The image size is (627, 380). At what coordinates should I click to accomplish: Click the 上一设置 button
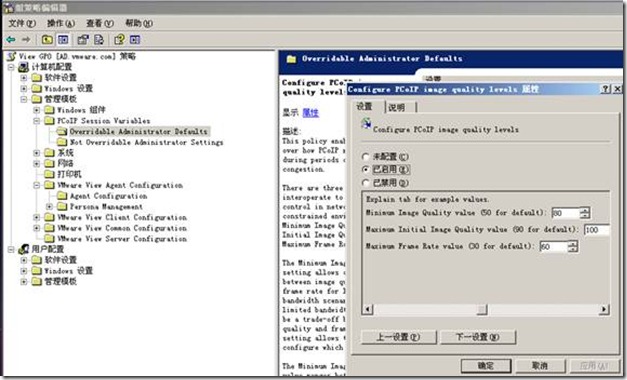398,337
